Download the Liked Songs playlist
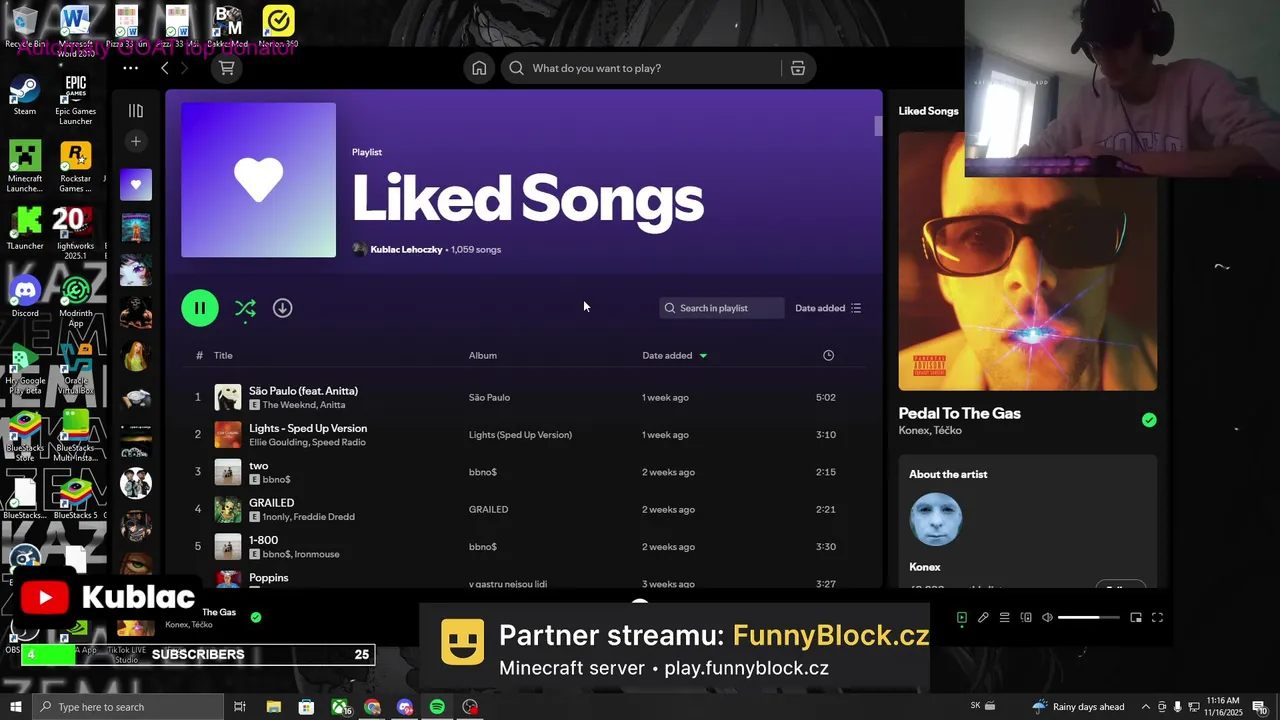 (283, 308)
